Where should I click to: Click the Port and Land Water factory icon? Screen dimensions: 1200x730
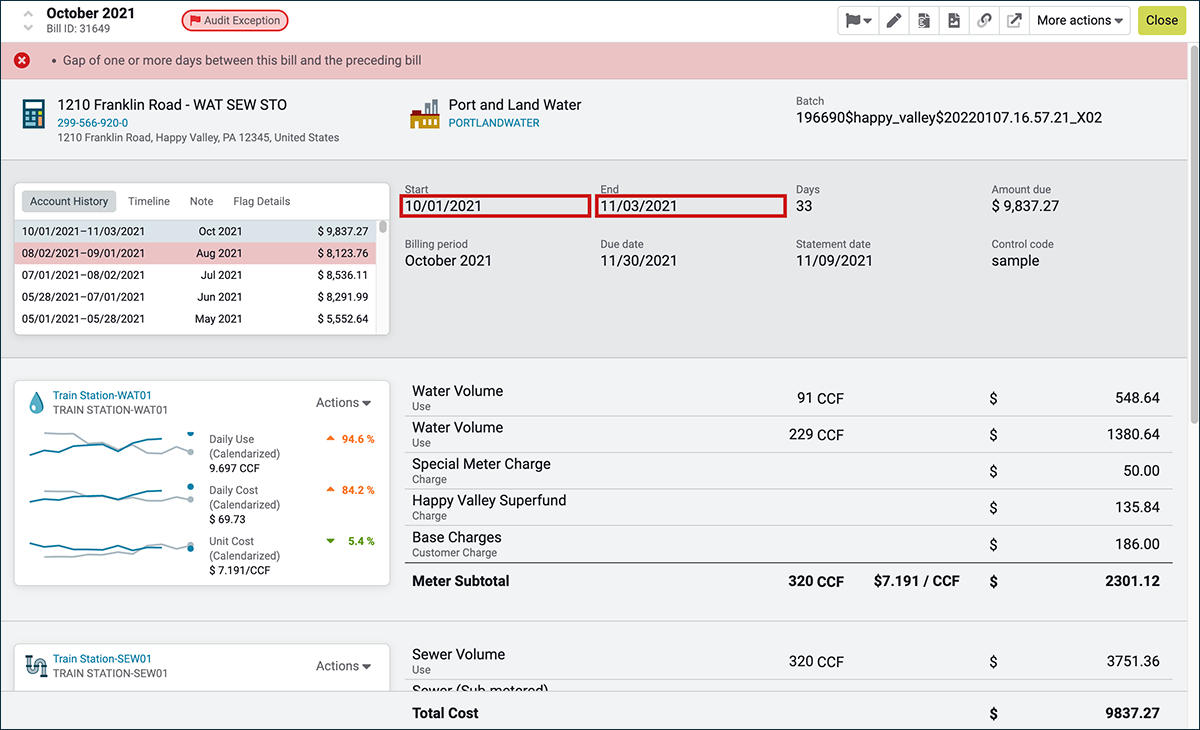425,114
